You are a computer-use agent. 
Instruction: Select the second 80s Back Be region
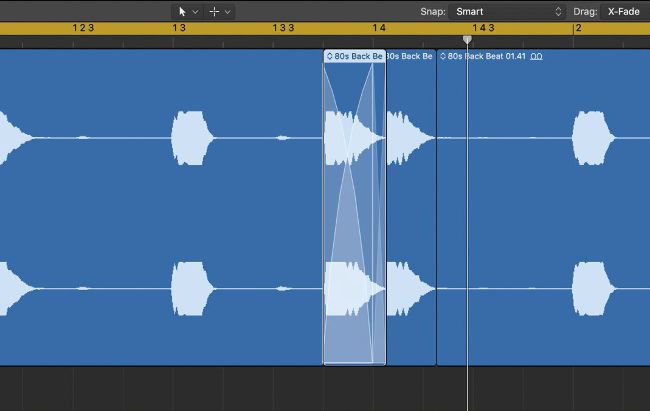411,207
